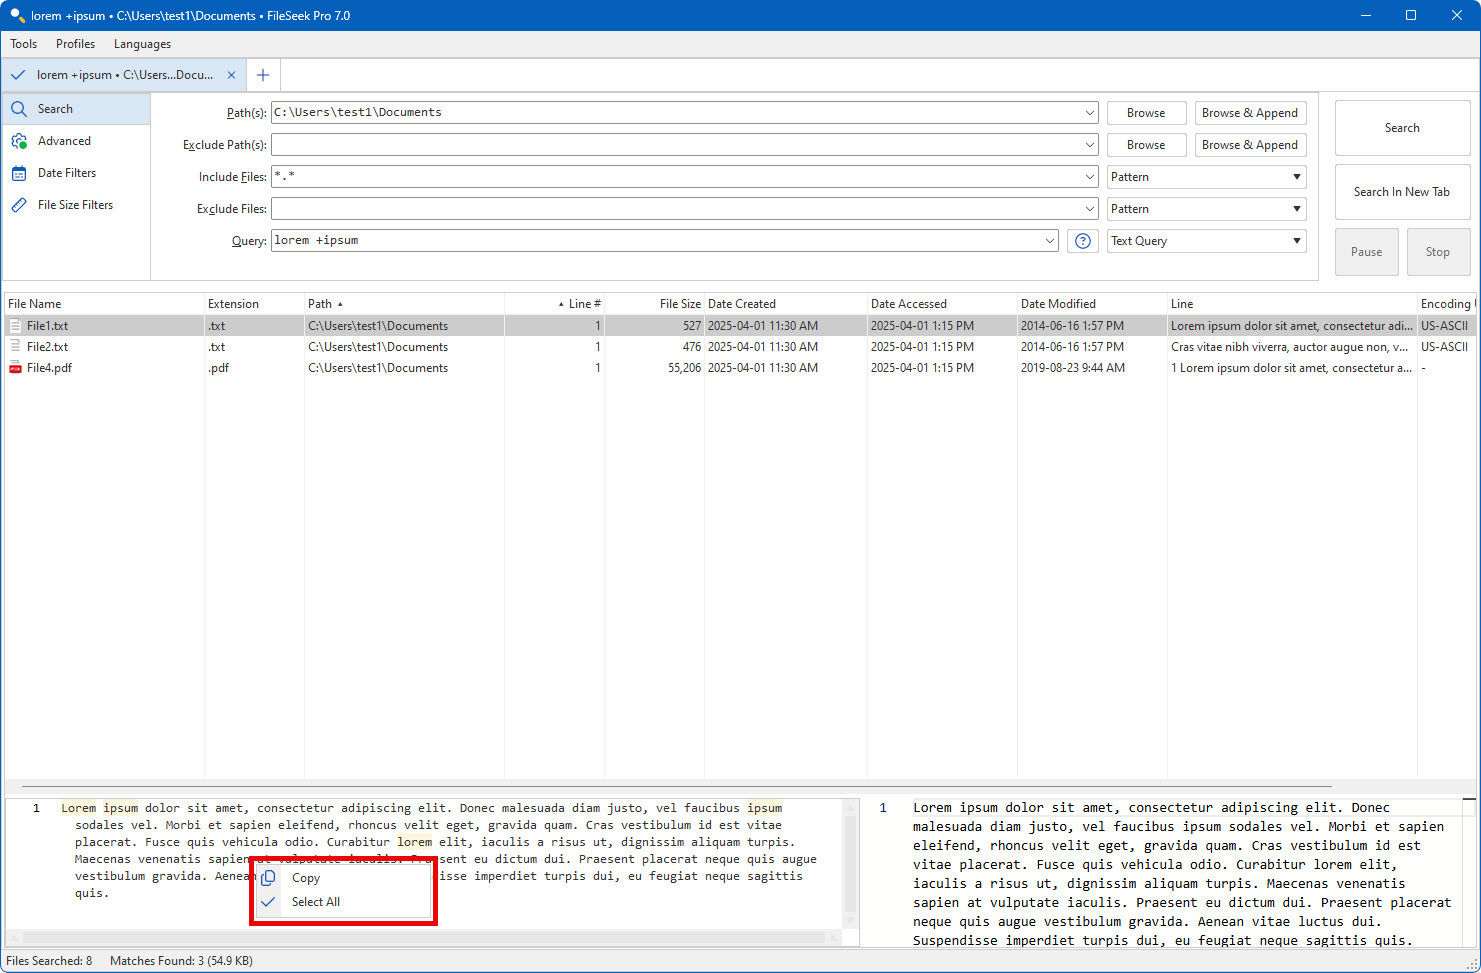Close the lorem +ipsum search tab

click(x=232, y=75)
